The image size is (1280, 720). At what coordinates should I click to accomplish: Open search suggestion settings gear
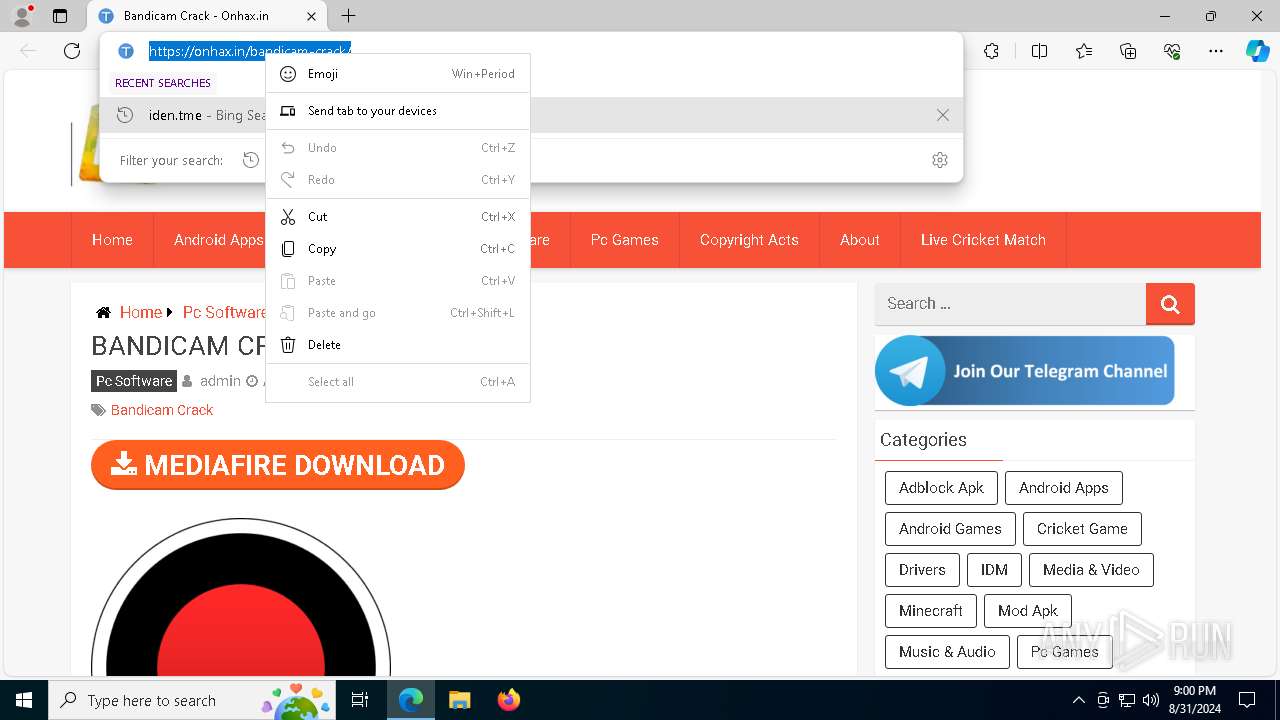pos(939,160)
